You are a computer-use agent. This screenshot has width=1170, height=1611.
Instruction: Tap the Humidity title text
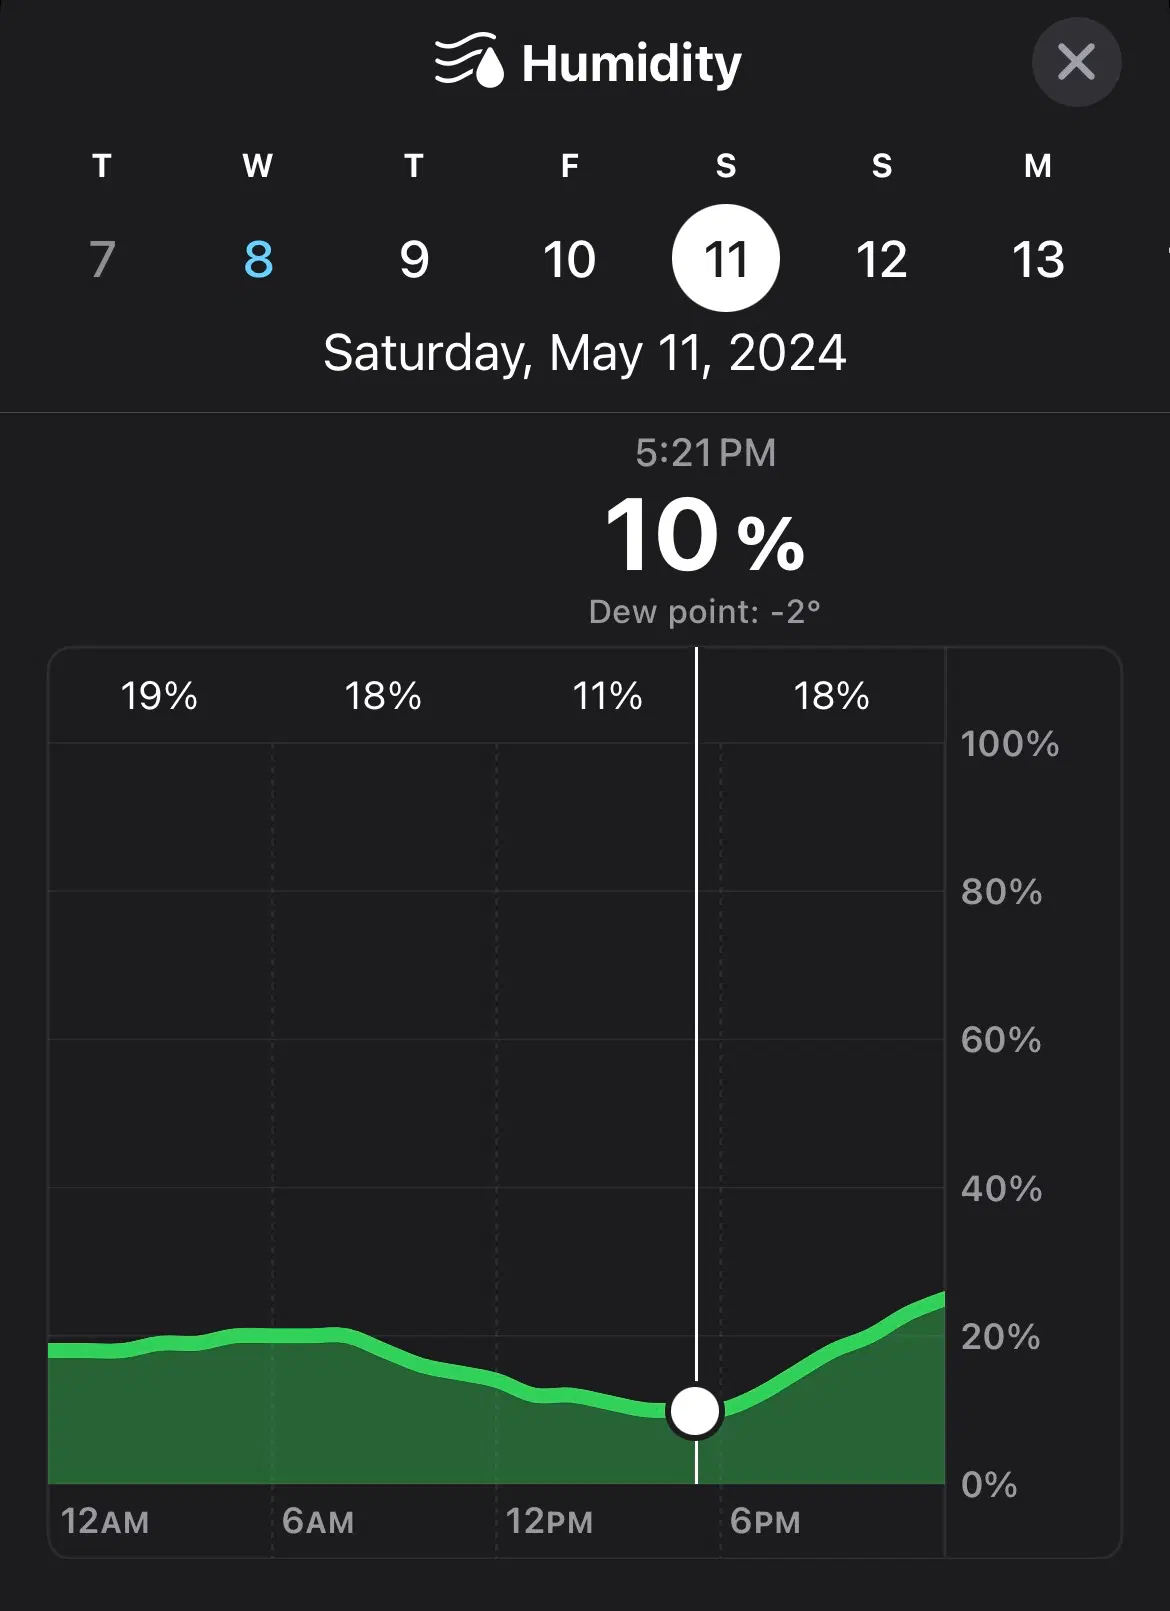(631, 64)
